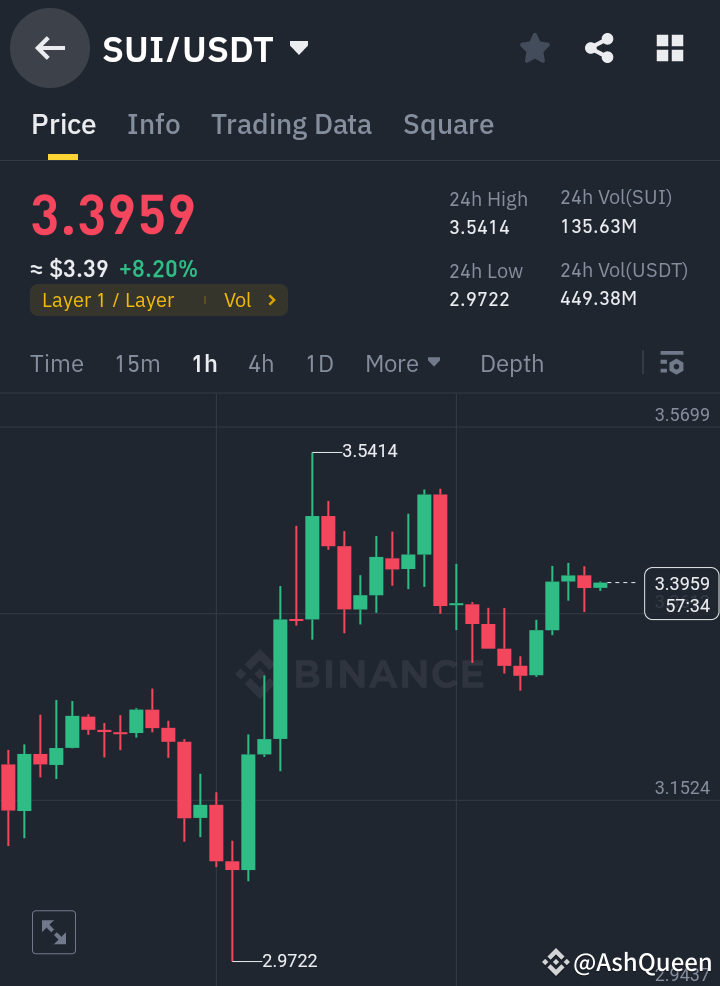Screen dimensions: 720x986
Task: Open the Square tab
Action: tap(448, 124)
